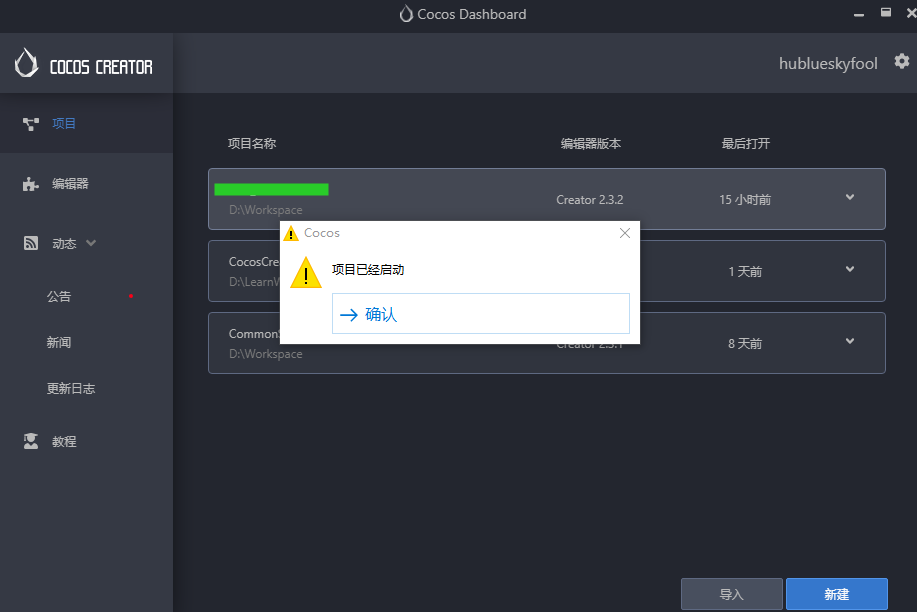The width and height of the screenshot is (917, 612).
Task: Minimize the Cocos Dashboard window
Action: (x=859, y=15)
